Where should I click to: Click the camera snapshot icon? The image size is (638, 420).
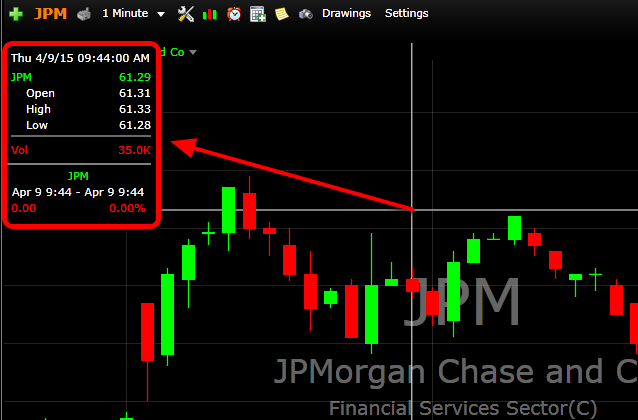(x=306, y=15)
